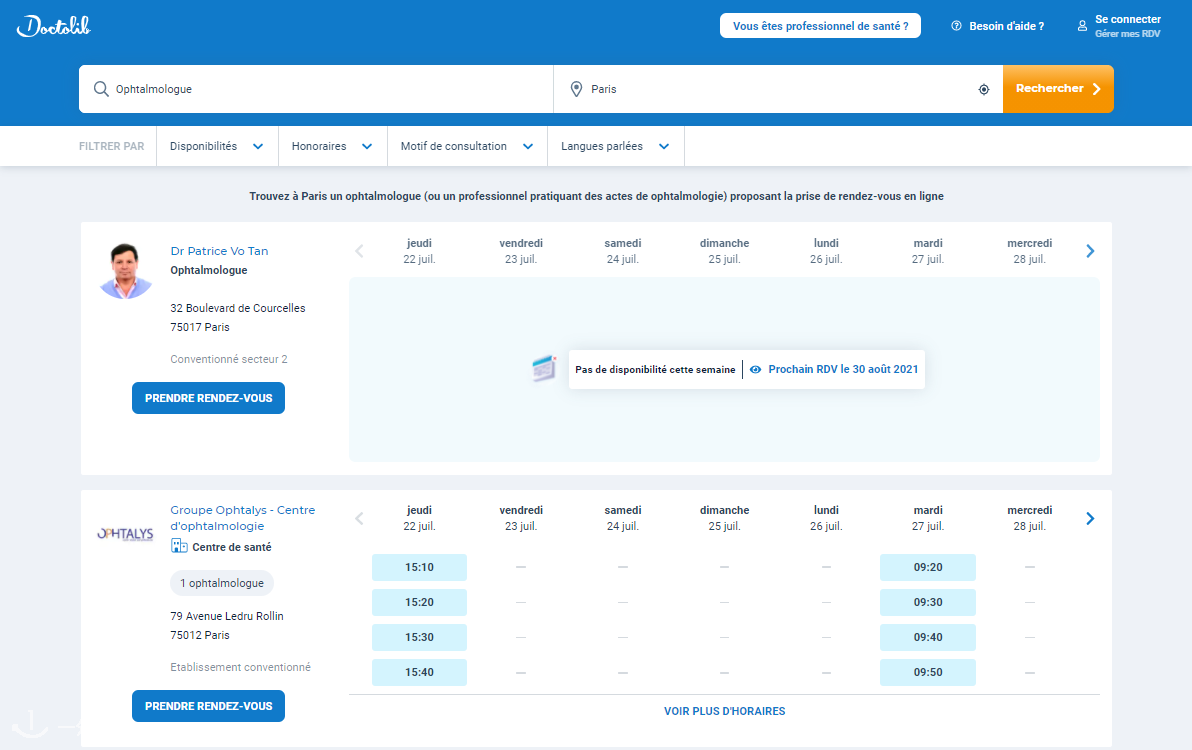Click Gérer mes RDV text
Image resolution: width=1192 pixels, height=750 pixels.
(x=1127, y=34)
